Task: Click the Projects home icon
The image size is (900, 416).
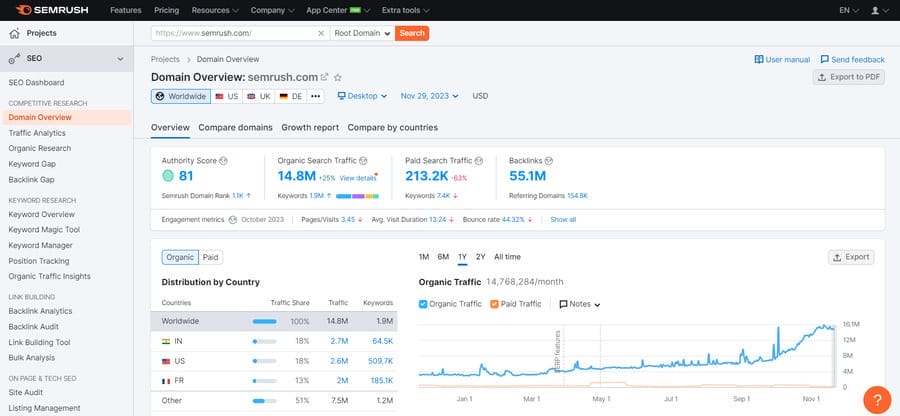Action: click(x=14, y=33)
